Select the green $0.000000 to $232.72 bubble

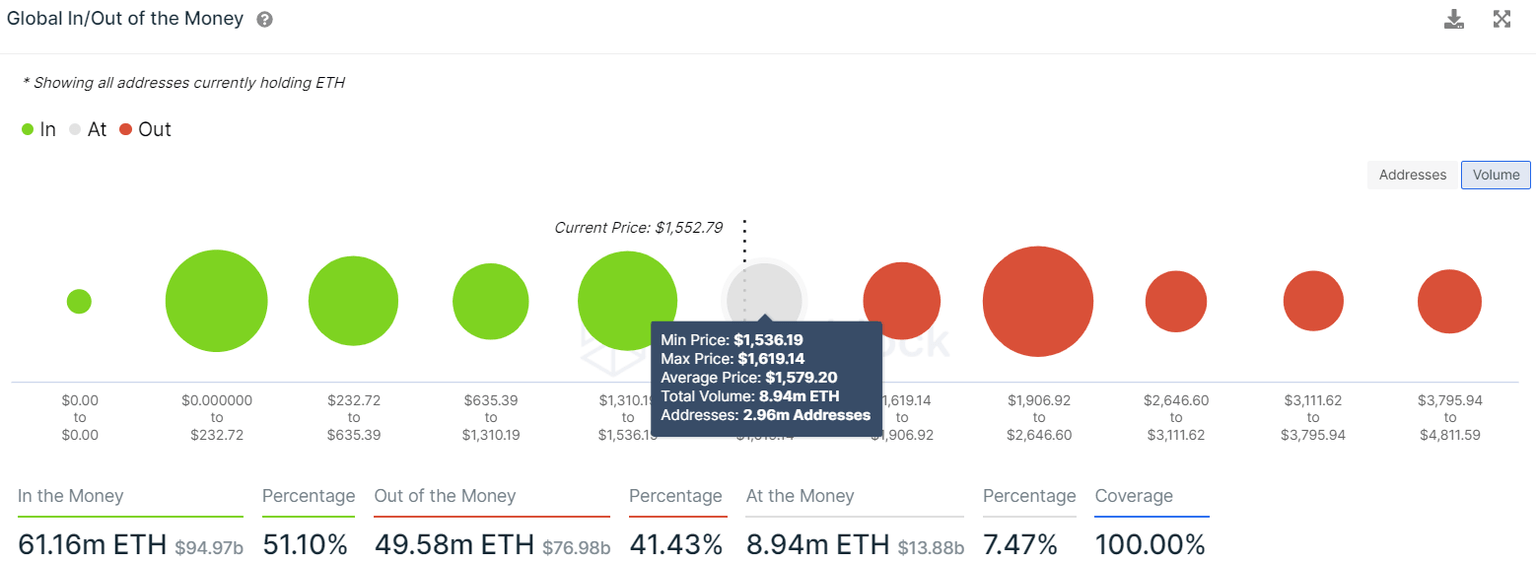tap(216, 301)
